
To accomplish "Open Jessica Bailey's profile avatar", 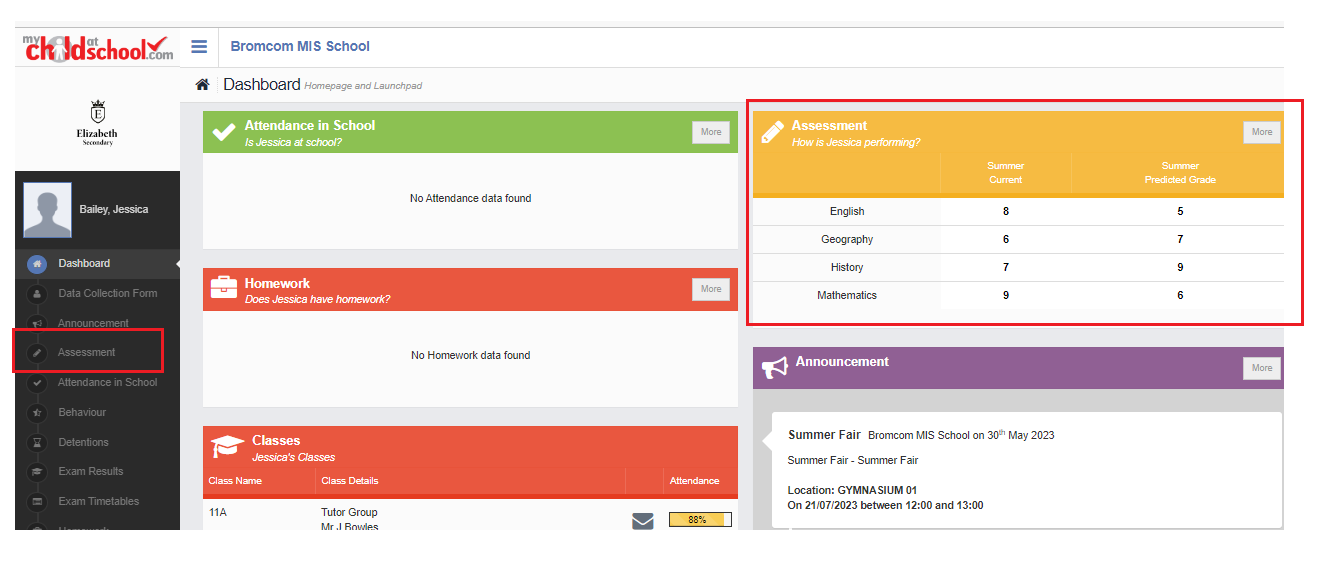I will coord(47,210).
